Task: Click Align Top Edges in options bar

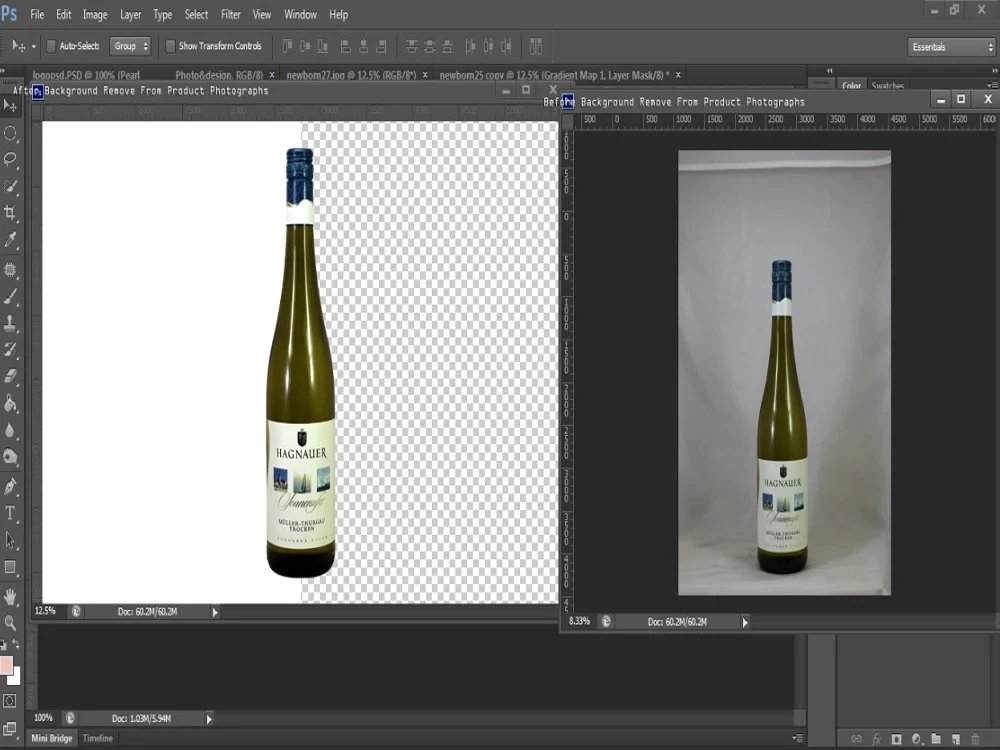Action: coord(288,46)
